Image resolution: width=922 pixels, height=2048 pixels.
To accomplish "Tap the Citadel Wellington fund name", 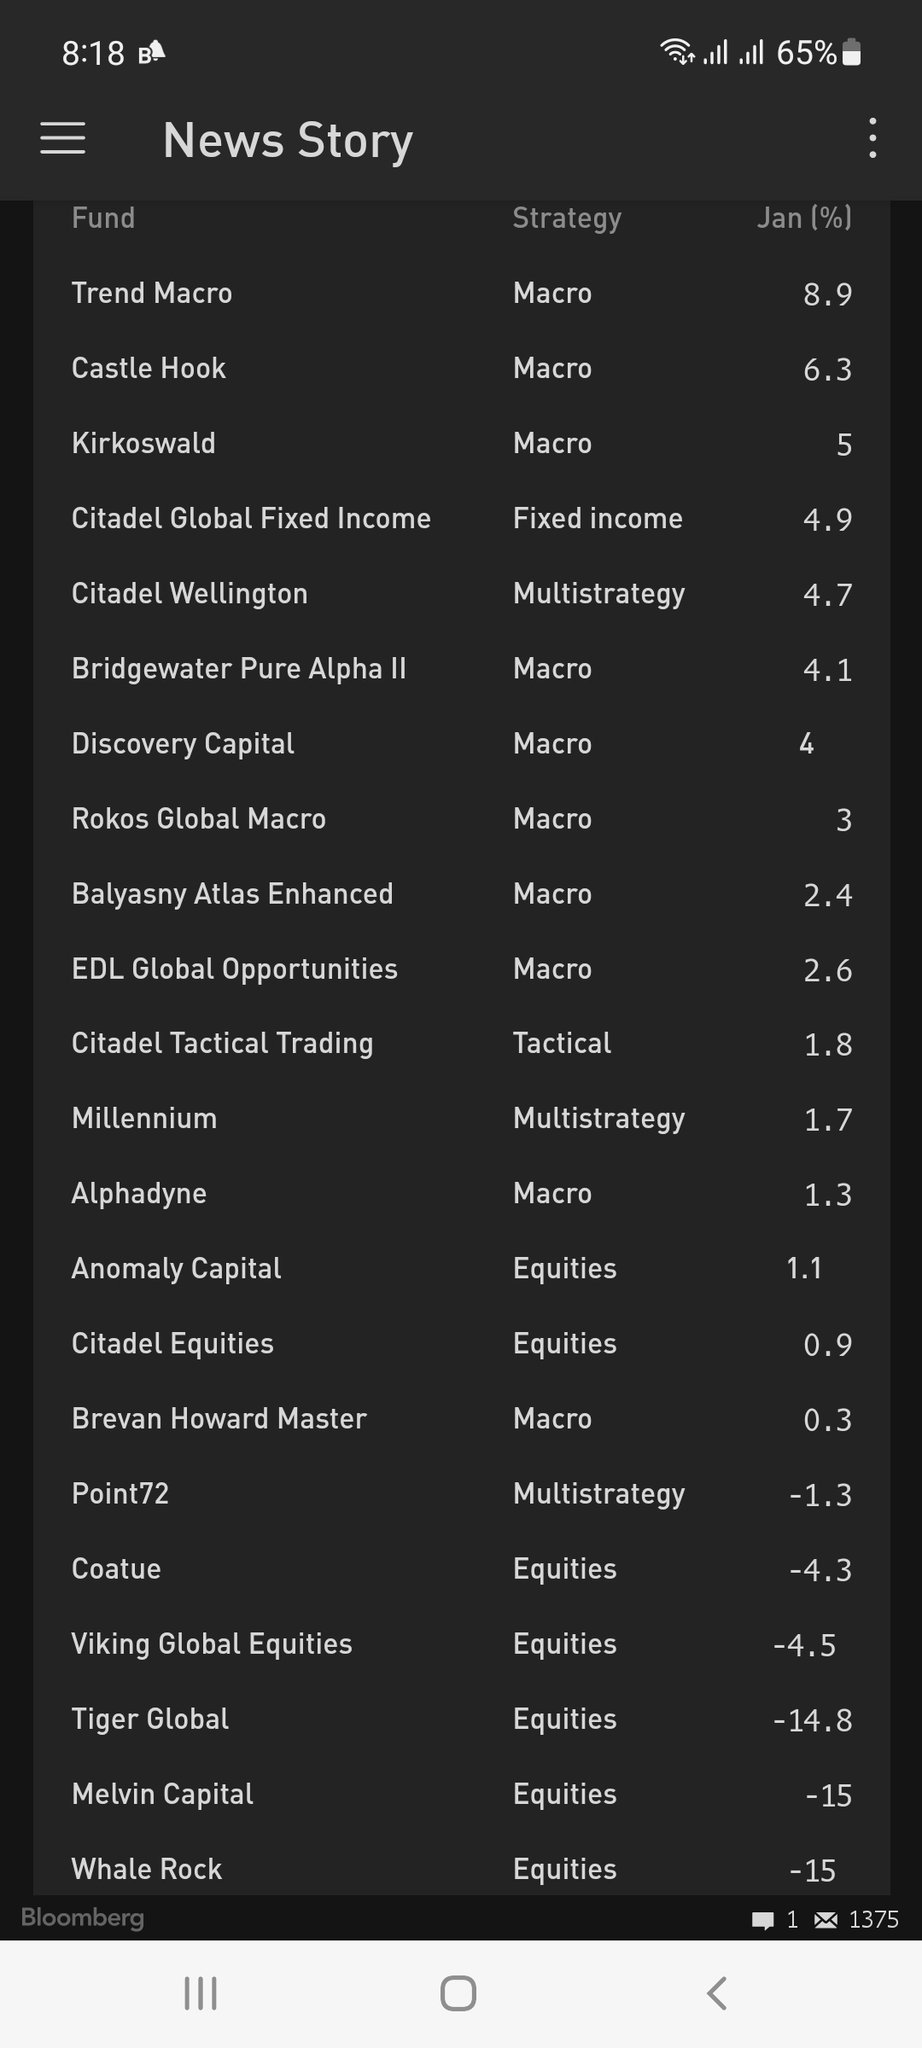I will click(189, 594).
